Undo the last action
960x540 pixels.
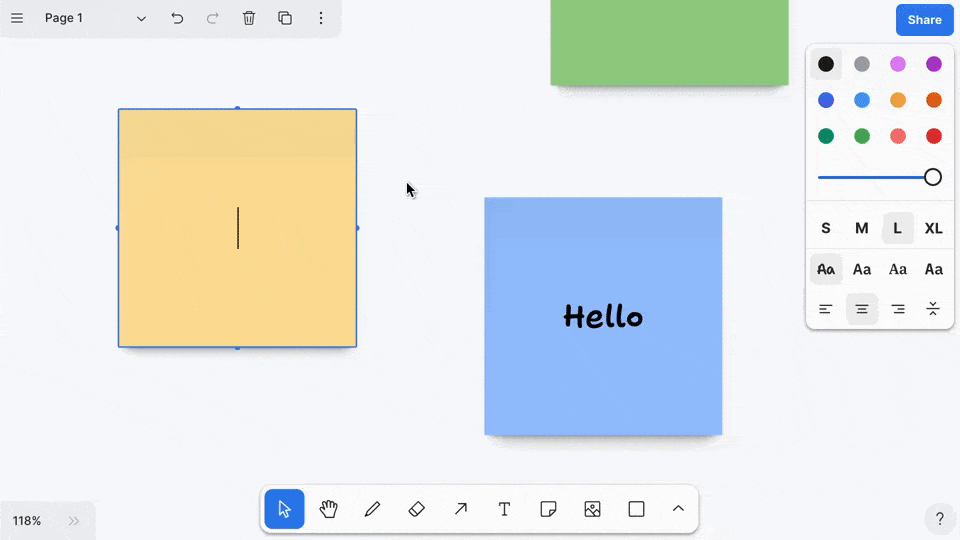tap(177, 18)
